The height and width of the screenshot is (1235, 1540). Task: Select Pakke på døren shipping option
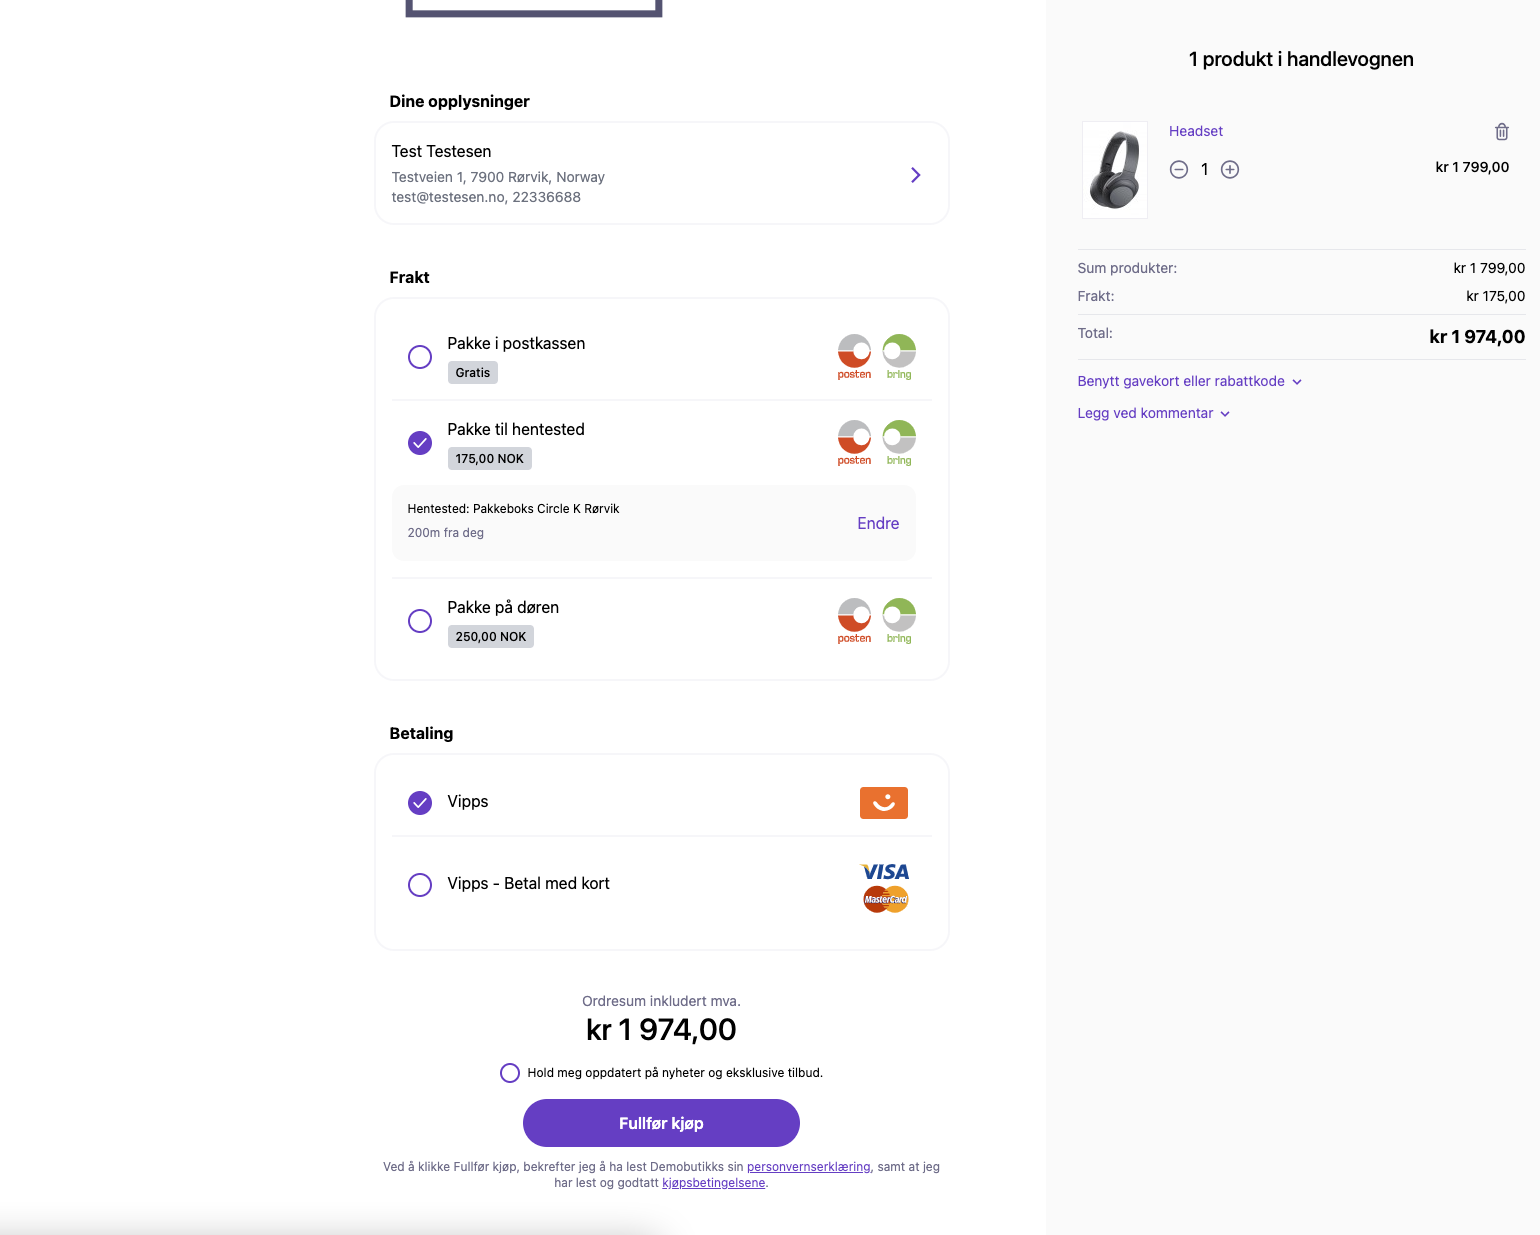click(x=420, y=621)
